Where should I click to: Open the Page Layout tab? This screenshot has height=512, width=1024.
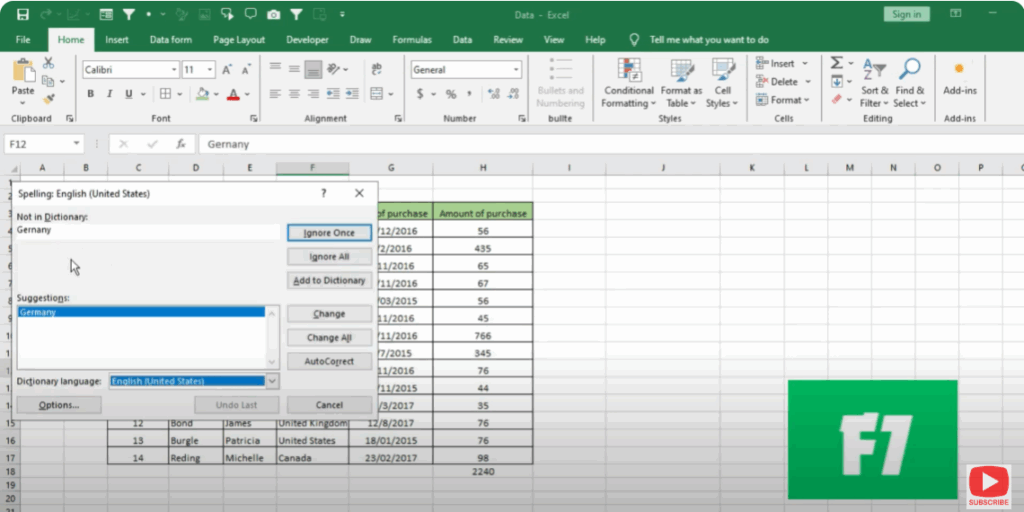point(239,40)
